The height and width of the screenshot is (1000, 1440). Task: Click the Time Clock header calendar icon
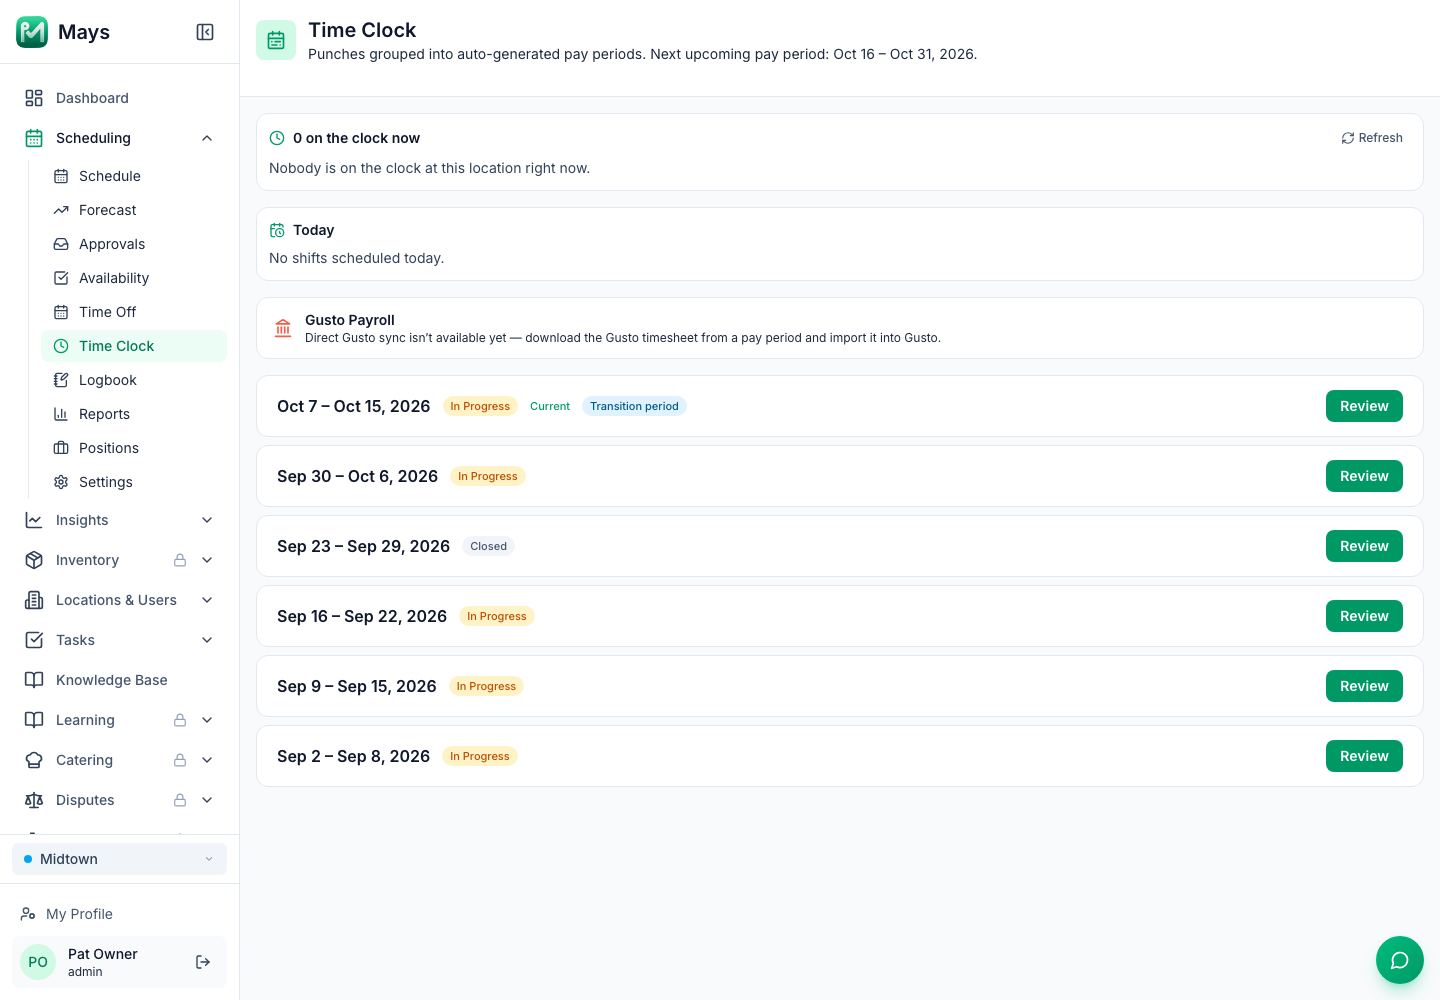click(x=276, y=40)
